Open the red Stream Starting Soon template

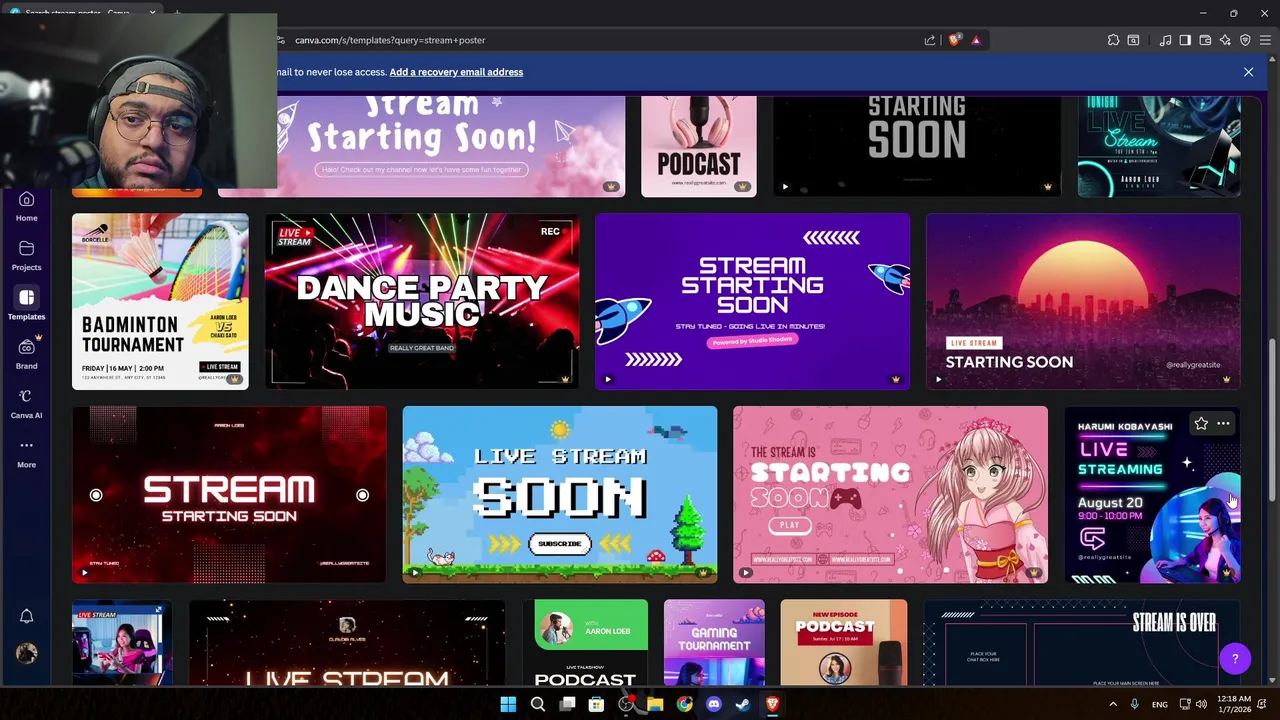[x=229, y=494]
